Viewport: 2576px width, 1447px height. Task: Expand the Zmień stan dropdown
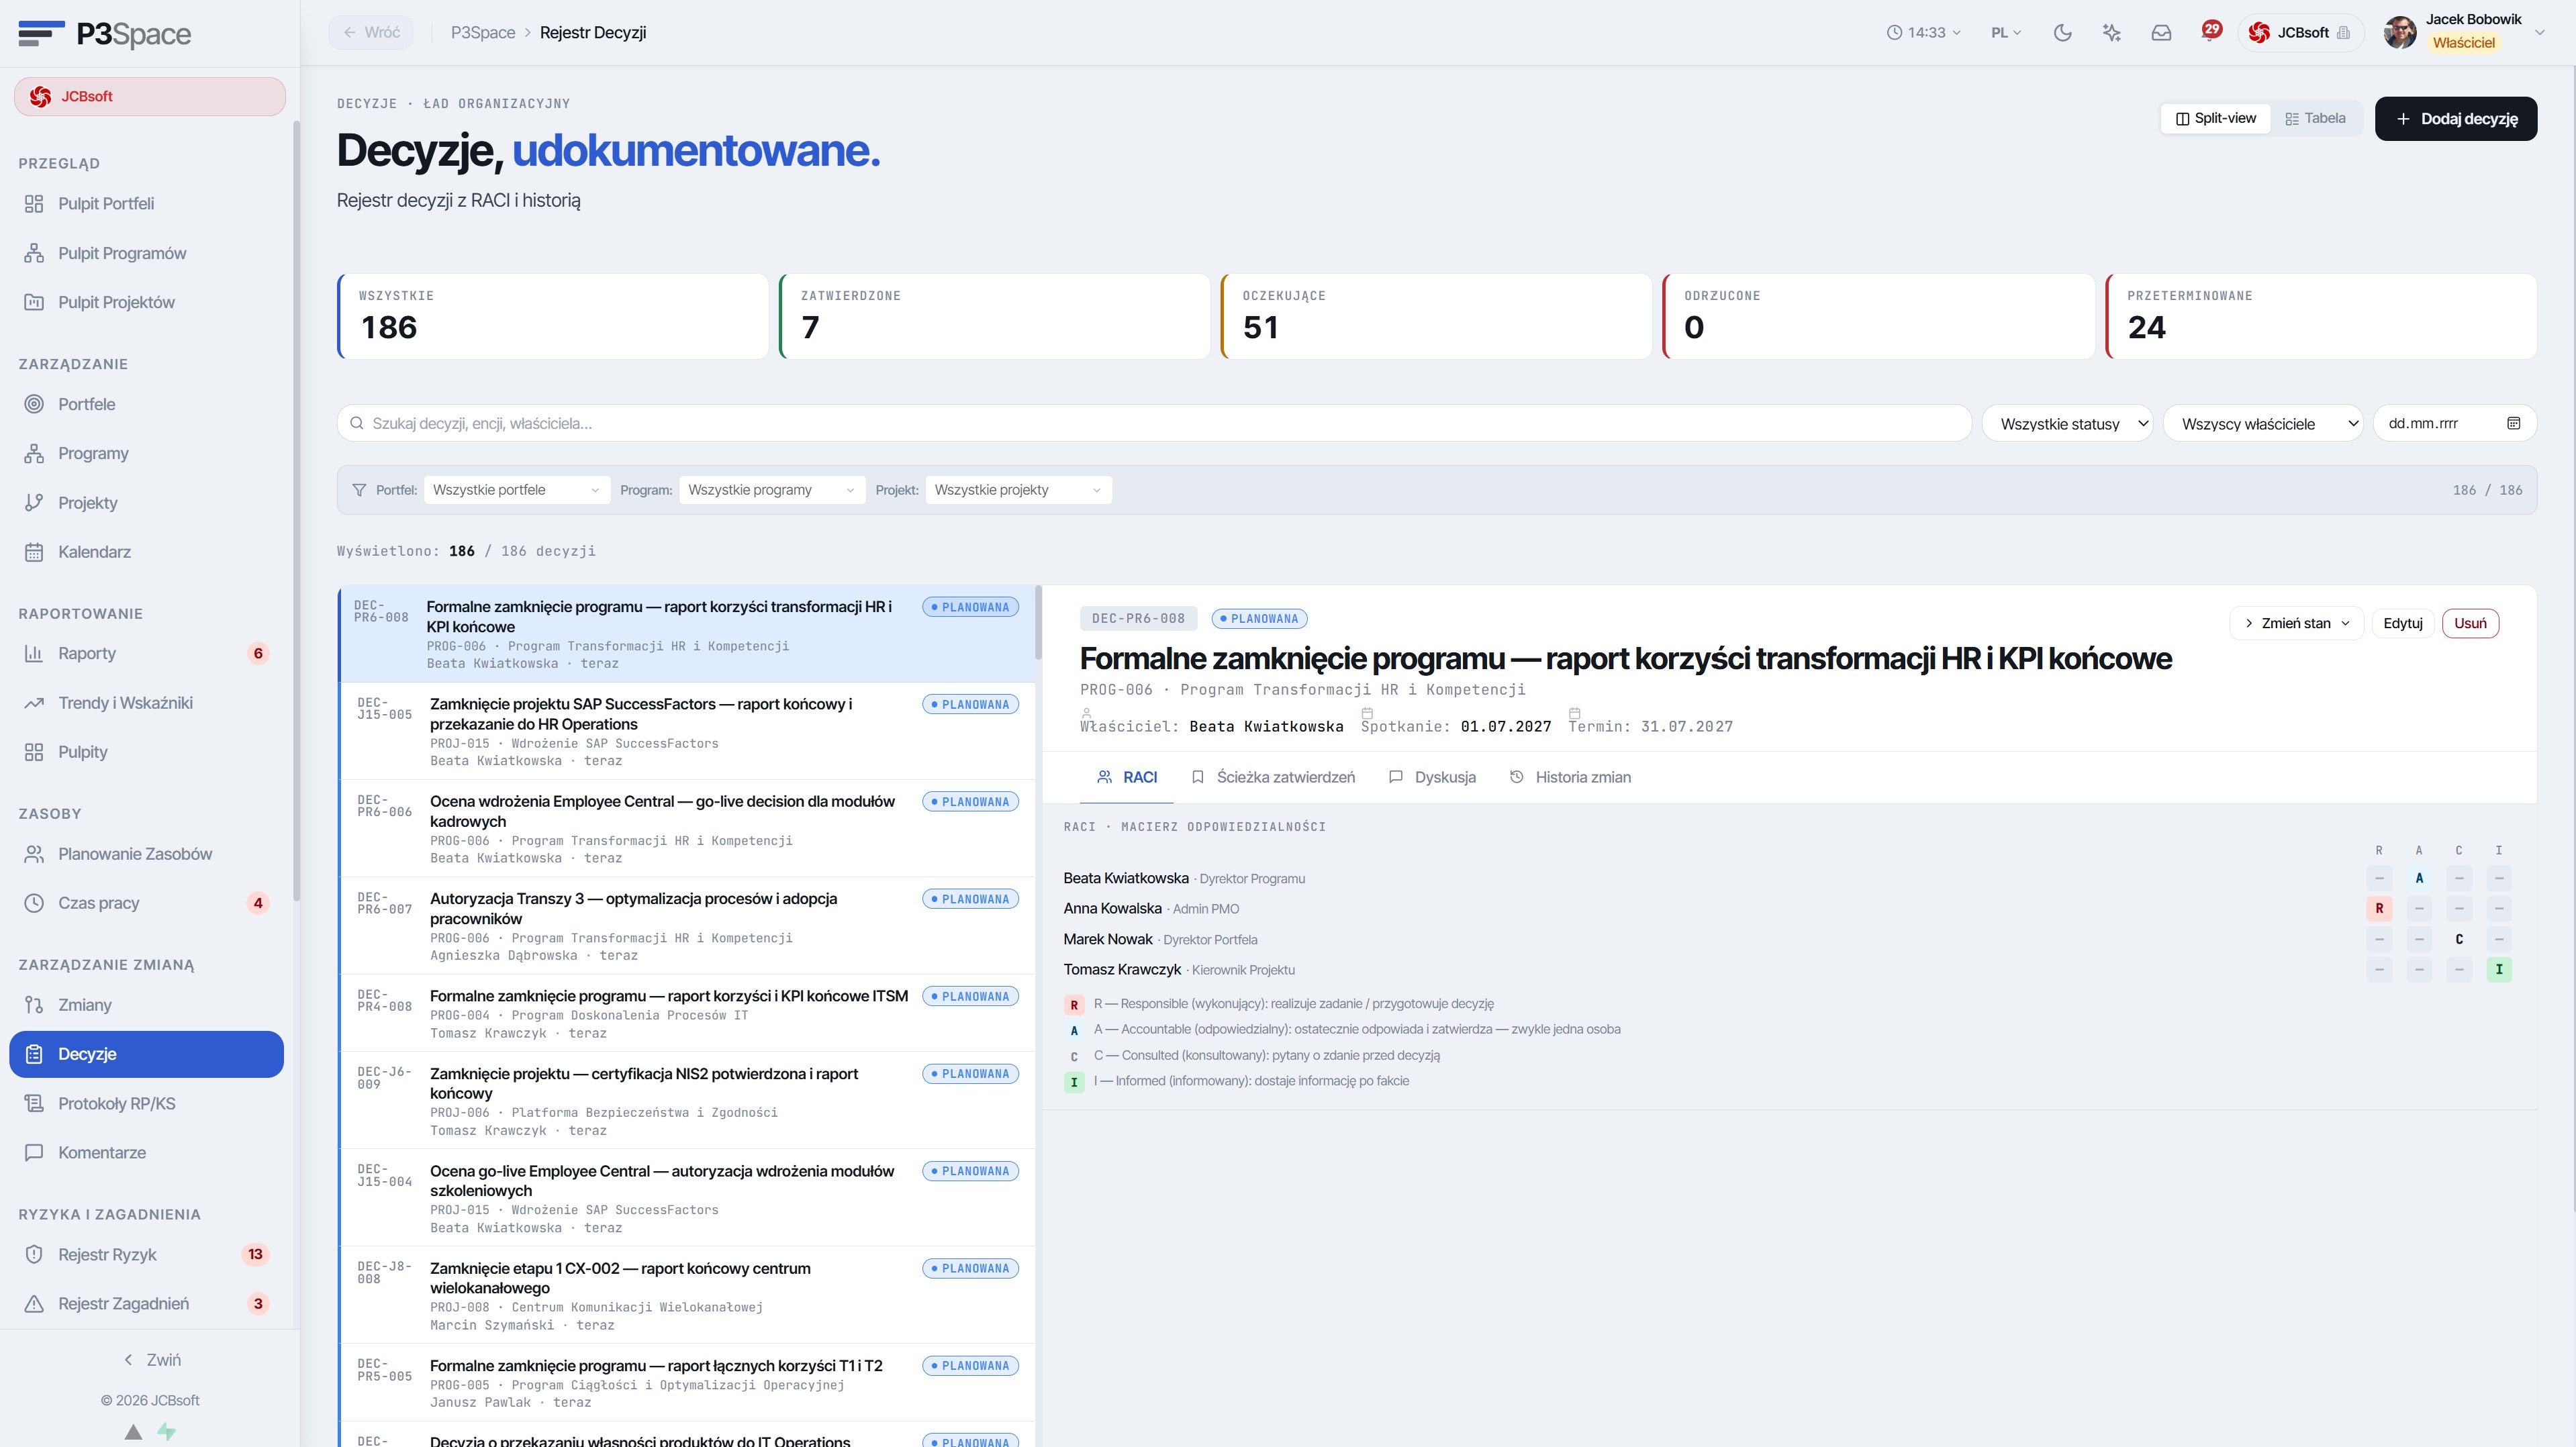click(2297, 623)
